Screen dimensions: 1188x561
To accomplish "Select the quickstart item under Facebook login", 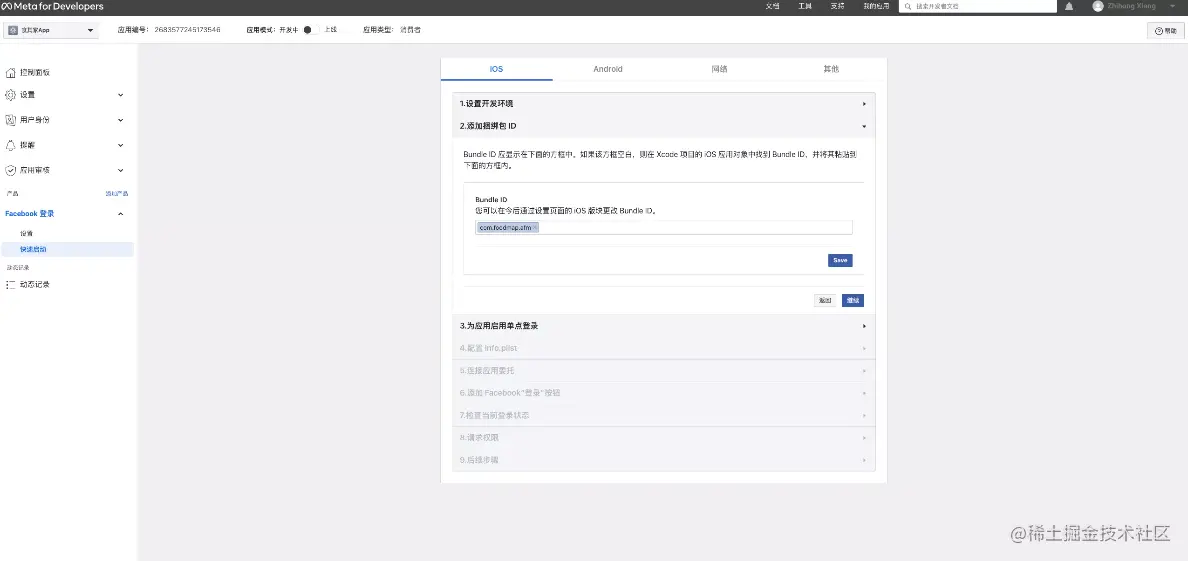I will click(x=67, y=249).
